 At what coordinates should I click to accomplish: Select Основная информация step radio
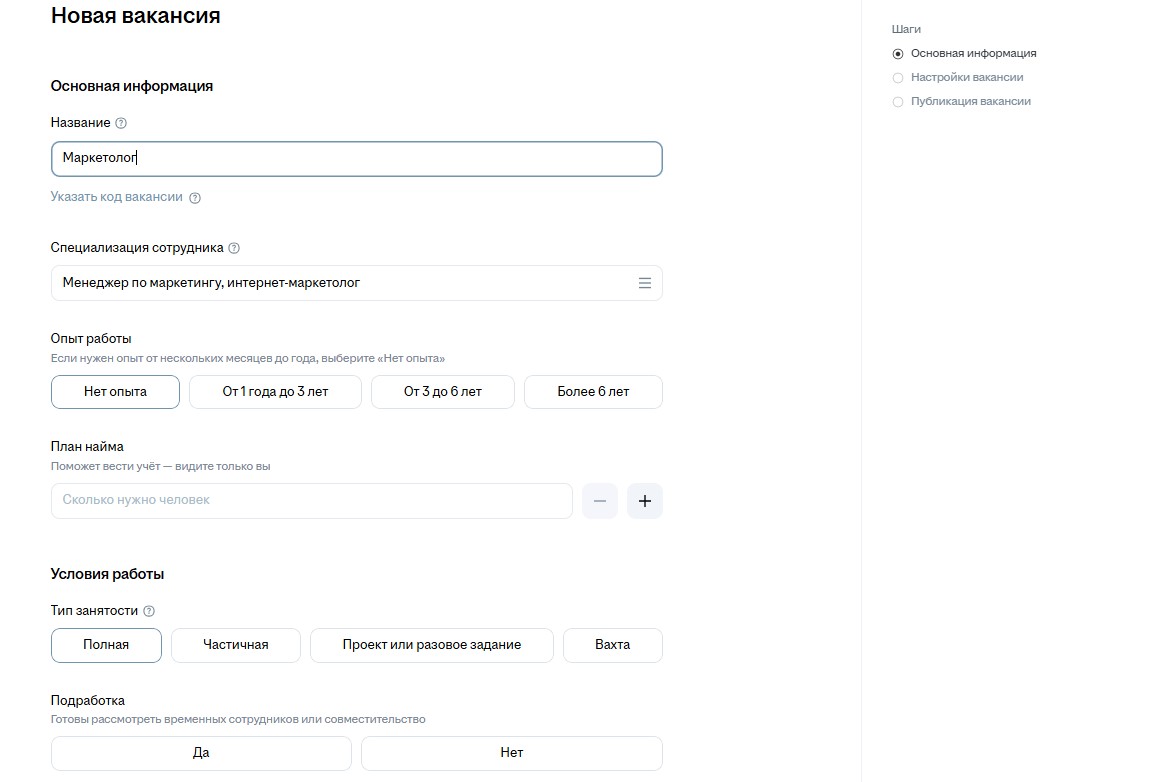(x=898, y=54)
